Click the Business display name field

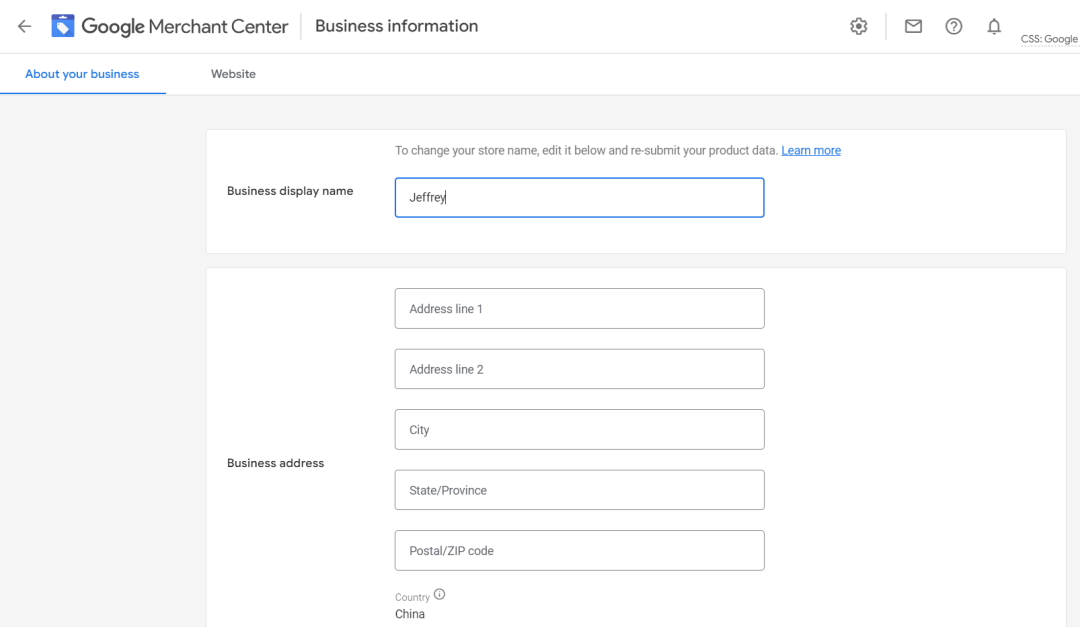(x=579, y=197)
